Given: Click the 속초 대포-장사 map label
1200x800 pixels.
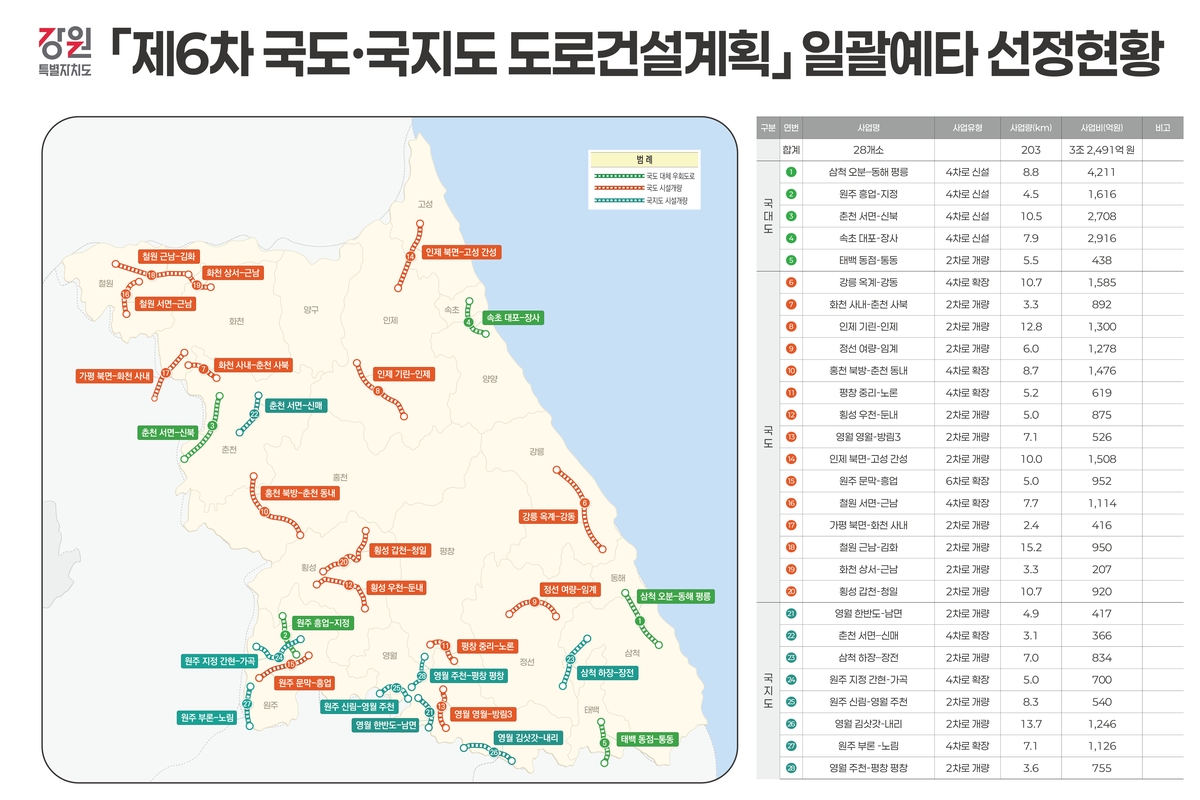Looking at the screenshot, I should (512, 318).
